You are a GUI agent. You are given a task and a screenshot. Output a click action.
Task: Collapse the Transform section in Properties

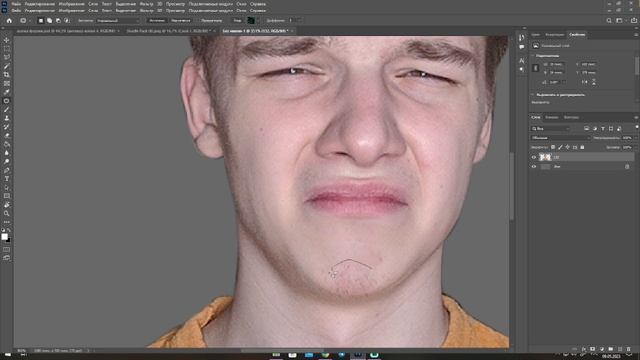(x=533, y=56)
